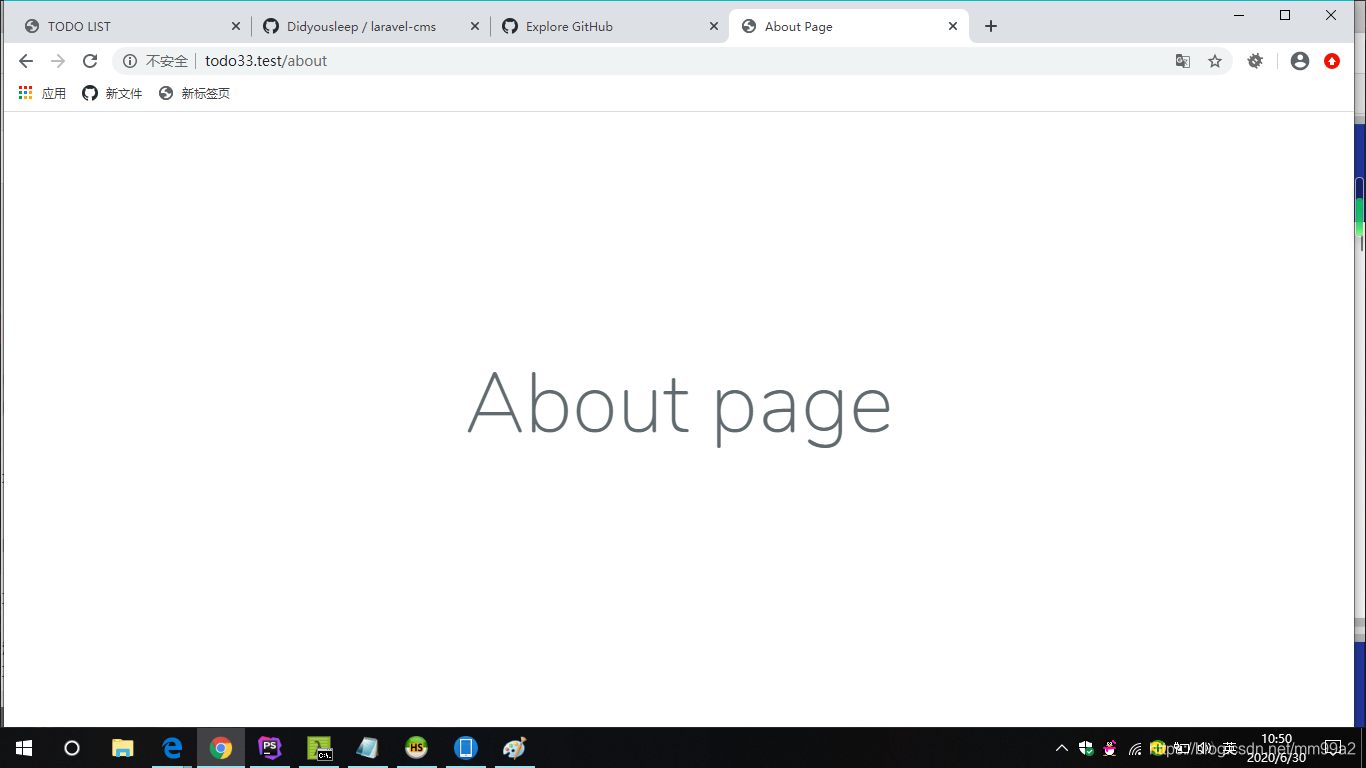Open the 应用 apps bookmark
The width and height of the screenshot is (1366, 768).
coord(42,93)
